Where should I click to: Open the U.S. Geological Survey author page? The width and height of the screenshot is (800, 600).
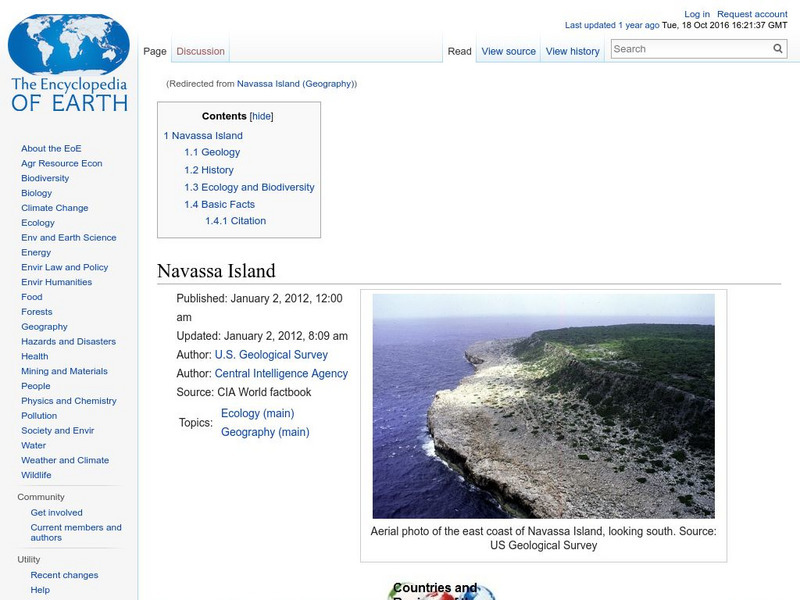(272, 354)
